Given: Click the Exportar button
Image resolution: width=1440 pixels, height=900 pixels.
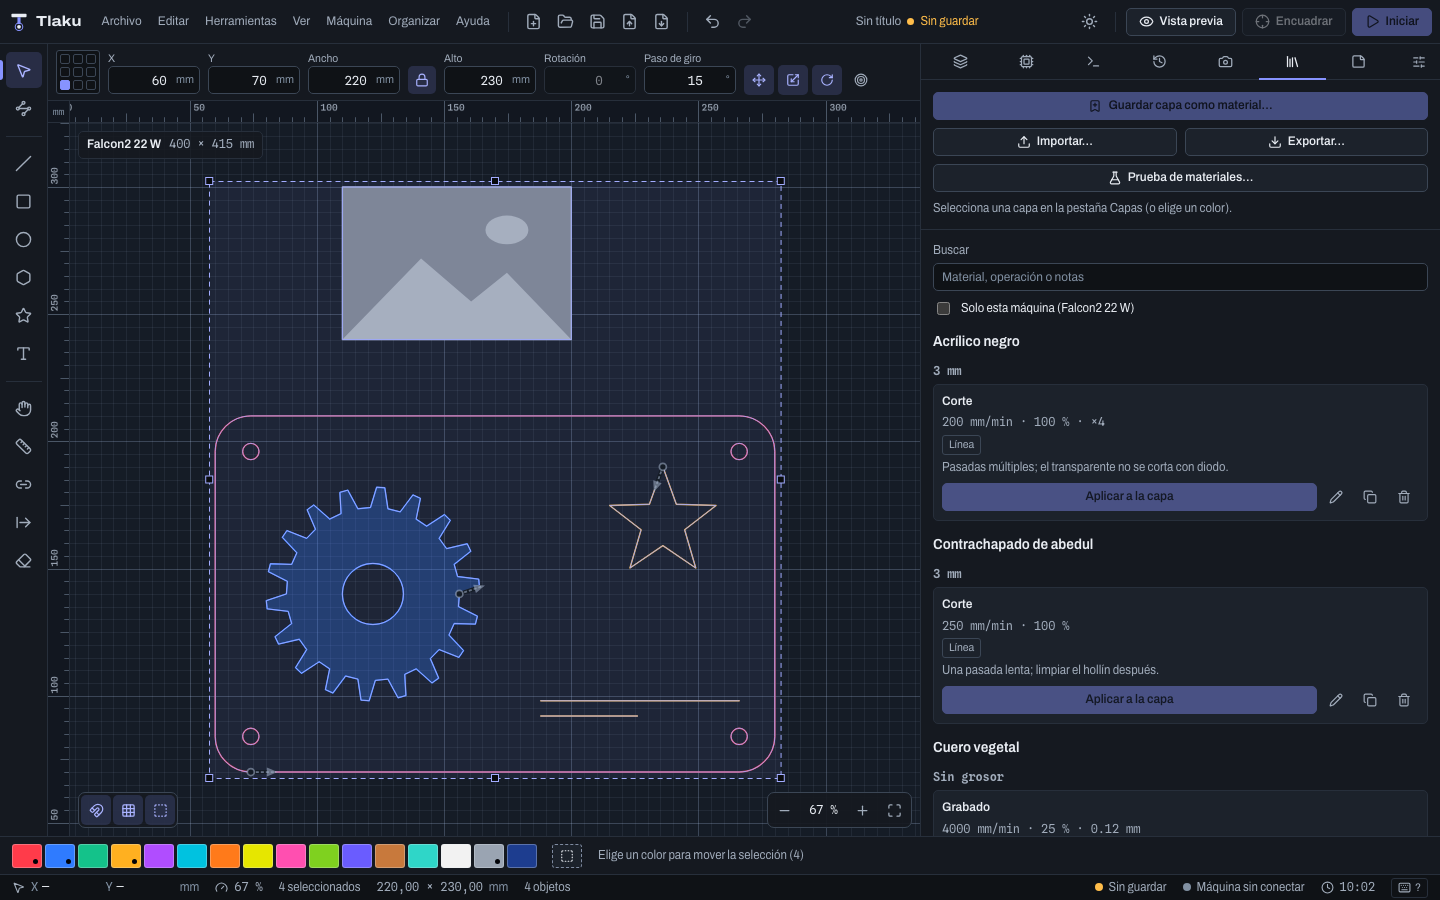Looking at the screenshot, I should (1306, 142).
